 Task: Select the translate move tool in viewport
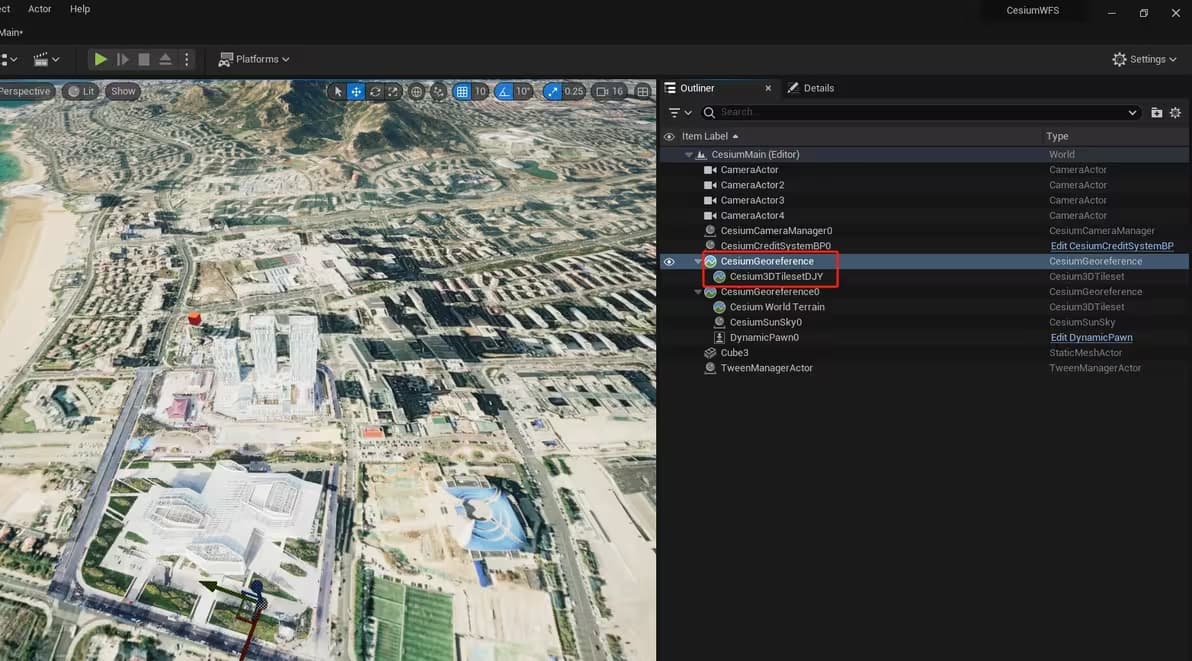pos(356,92)
